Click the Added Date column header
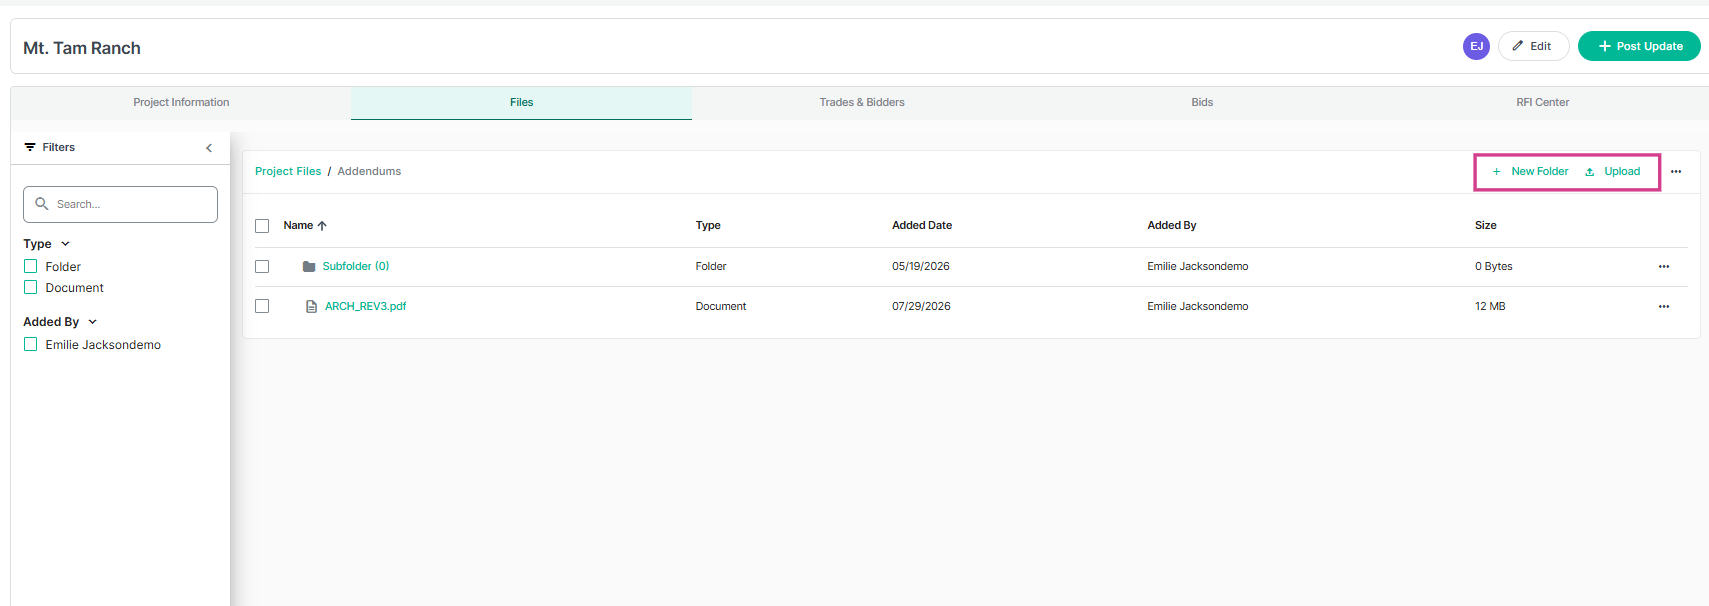Screen dimensions: 1709x606 point(922,226)
